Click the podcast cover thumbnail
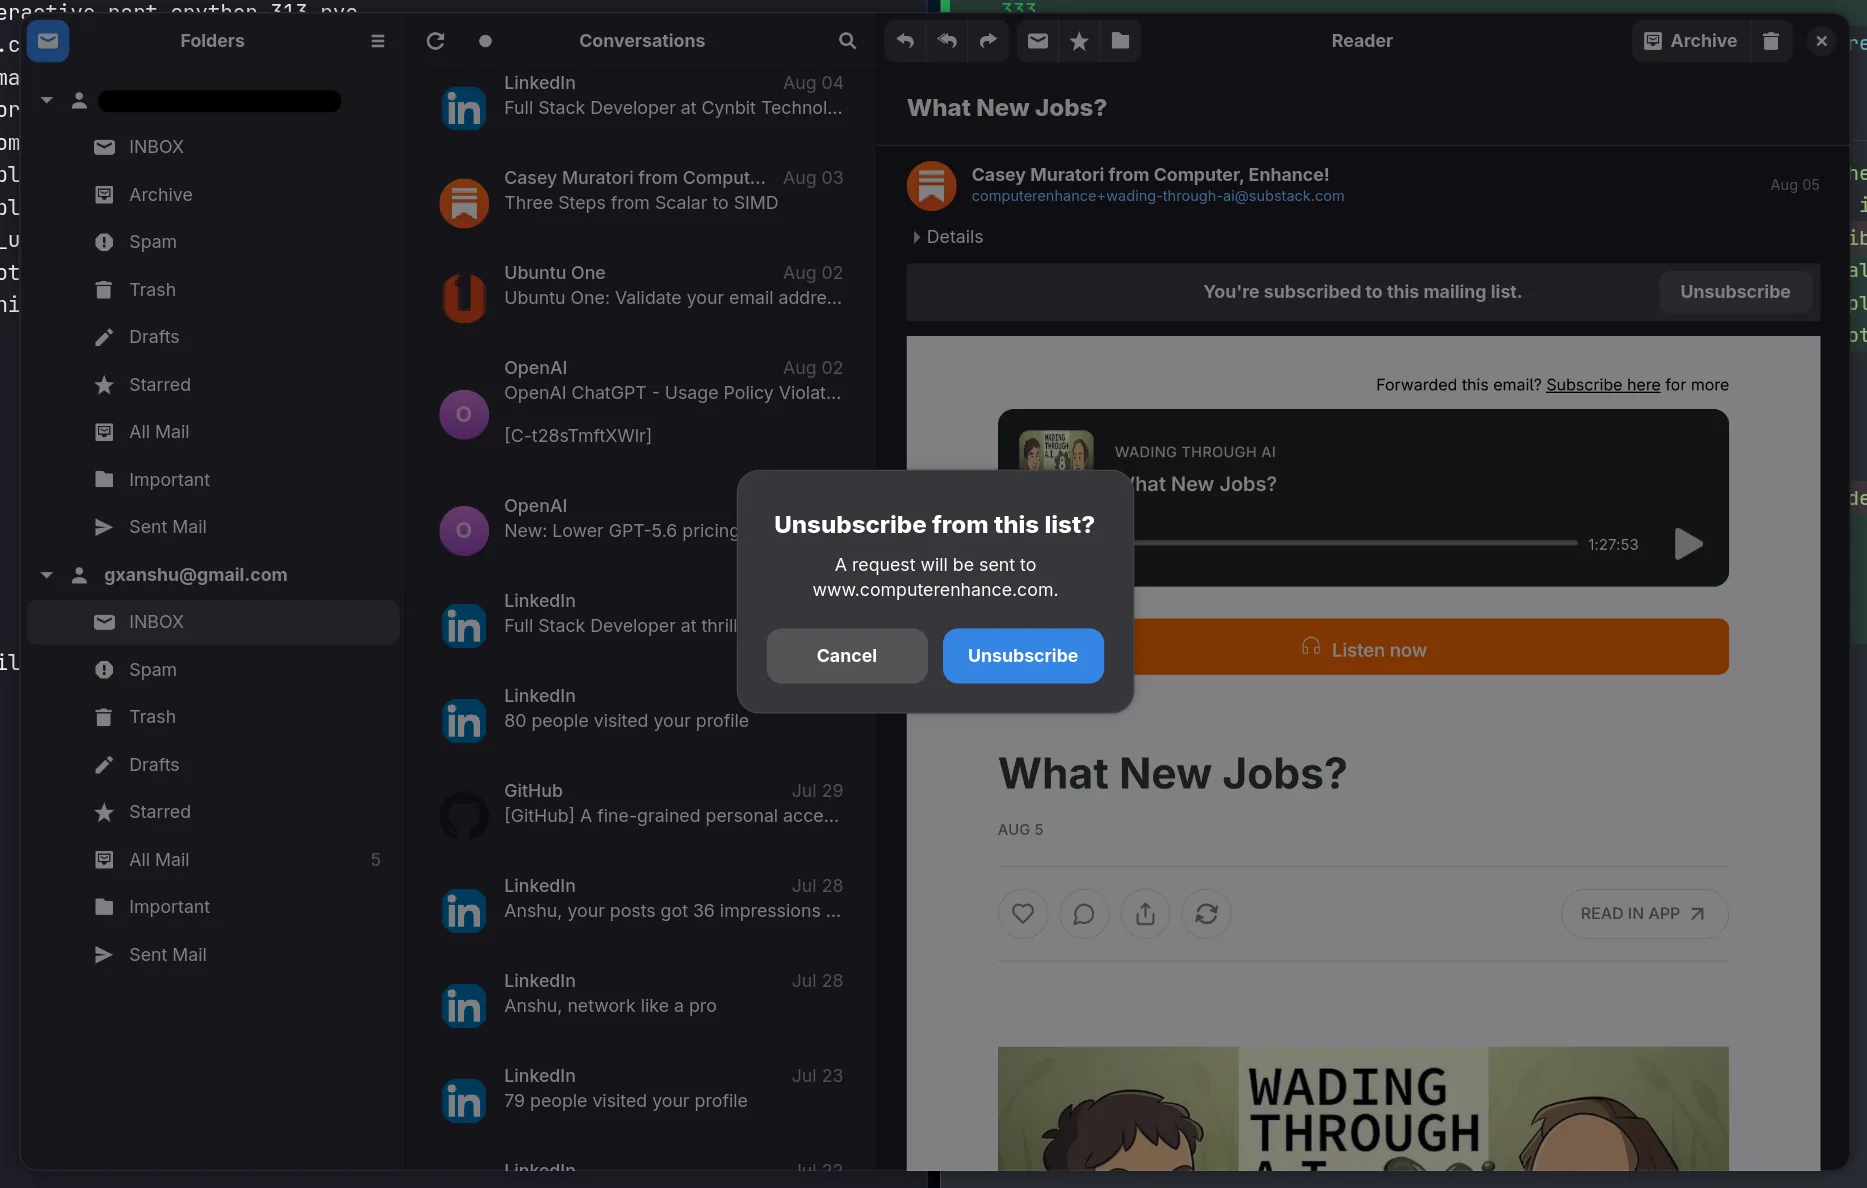The height and width of the screenshot is (1188, 1867). coord(1056,450)
